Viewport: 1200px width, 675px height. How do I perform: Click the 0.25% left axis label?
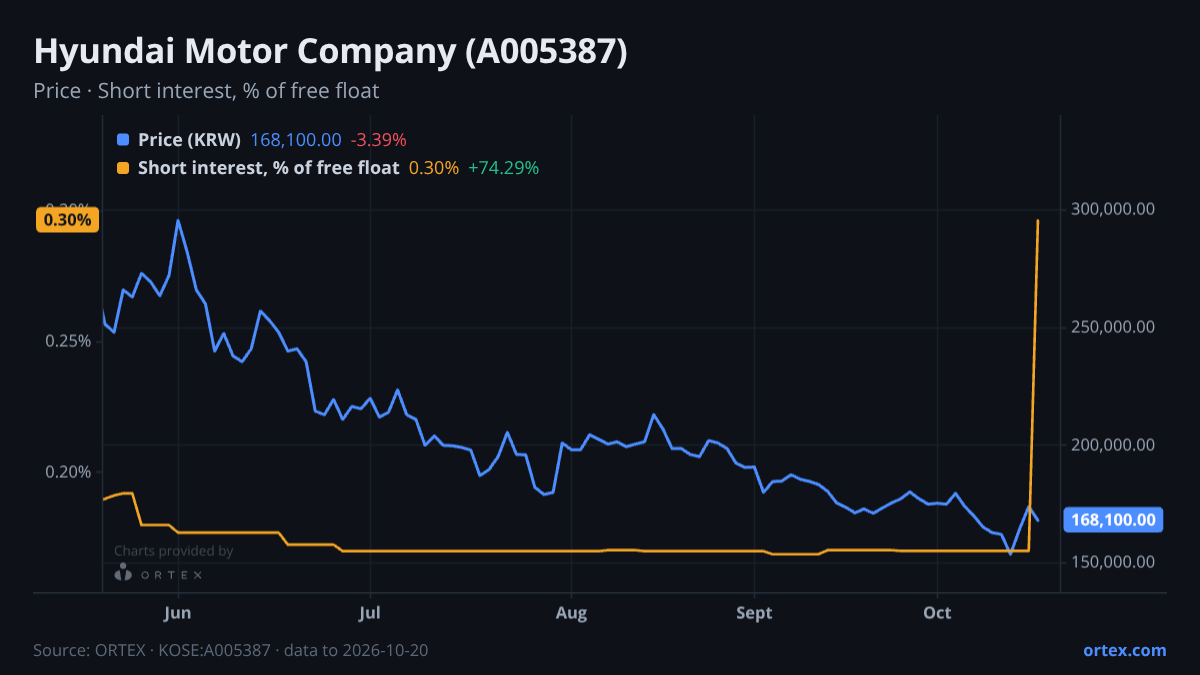coord(68,341)
